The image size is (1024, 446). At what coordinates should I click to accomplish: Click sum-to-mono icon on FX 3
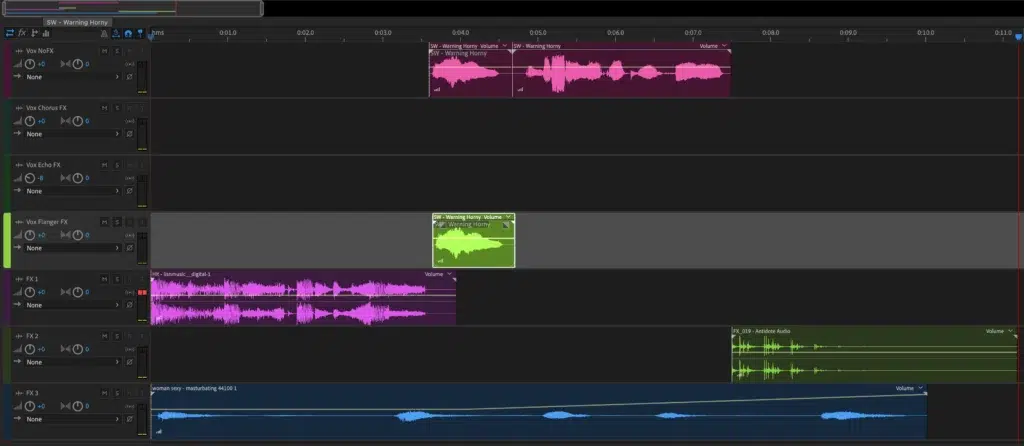(x=130, y=406)
